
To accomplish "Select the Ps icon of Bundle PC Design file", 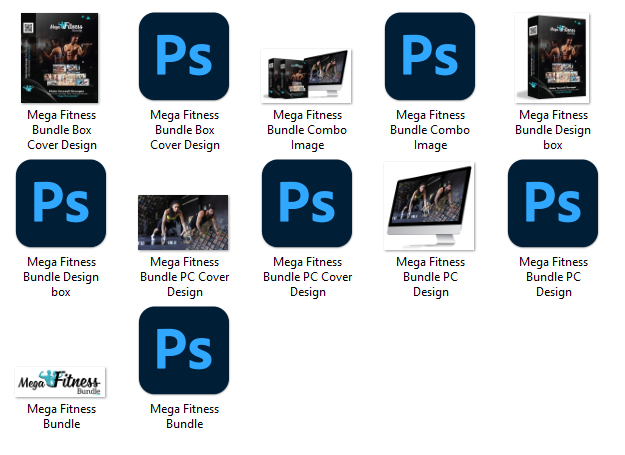I will tap(553, 203).
